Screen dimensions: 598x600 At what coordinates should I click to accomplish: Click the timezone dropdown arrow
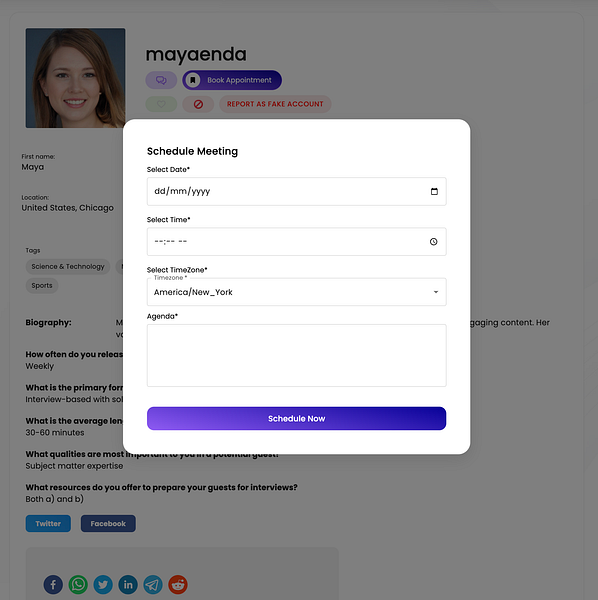tap(435, 292)
